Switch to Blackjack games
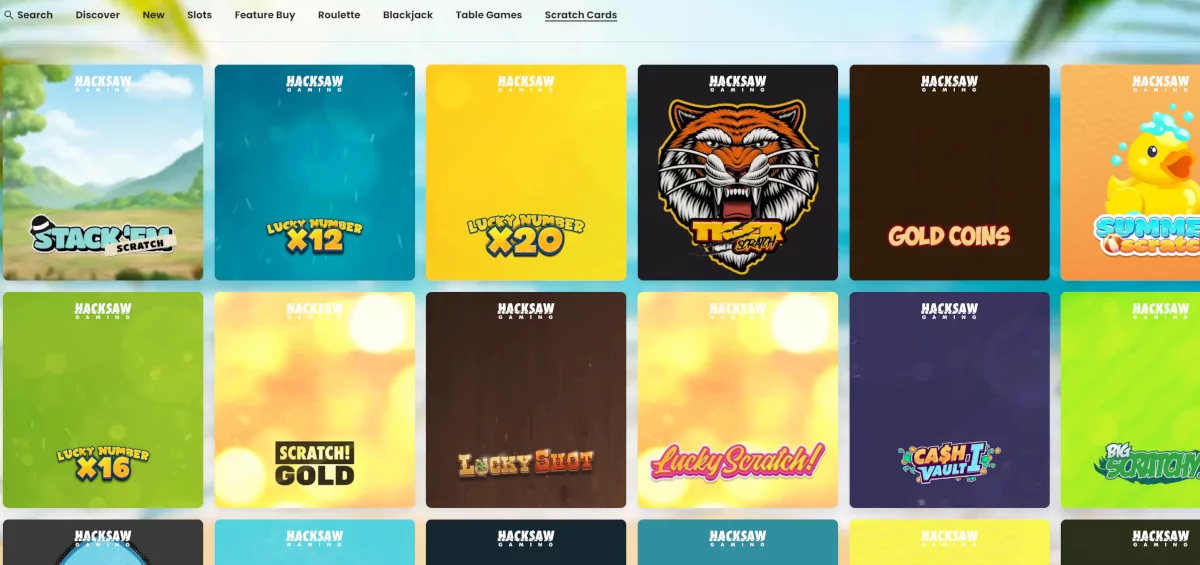The height and width of the screenshot is (565, 1200). click(x=408, y=15)
